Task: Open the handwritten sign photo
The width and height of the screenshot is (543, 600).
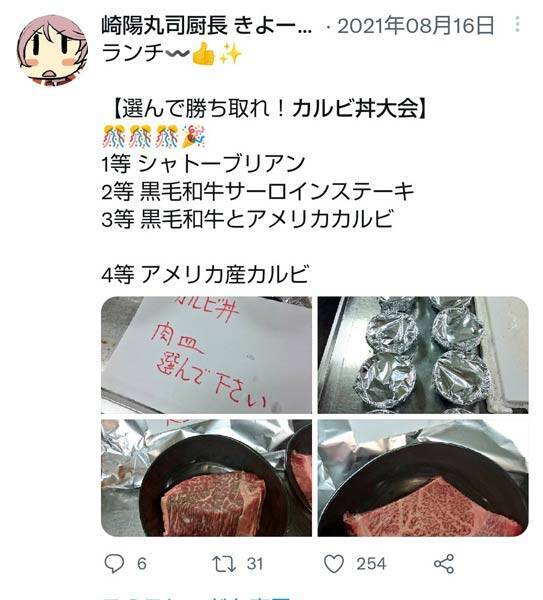Action: [x=206, y=355]
